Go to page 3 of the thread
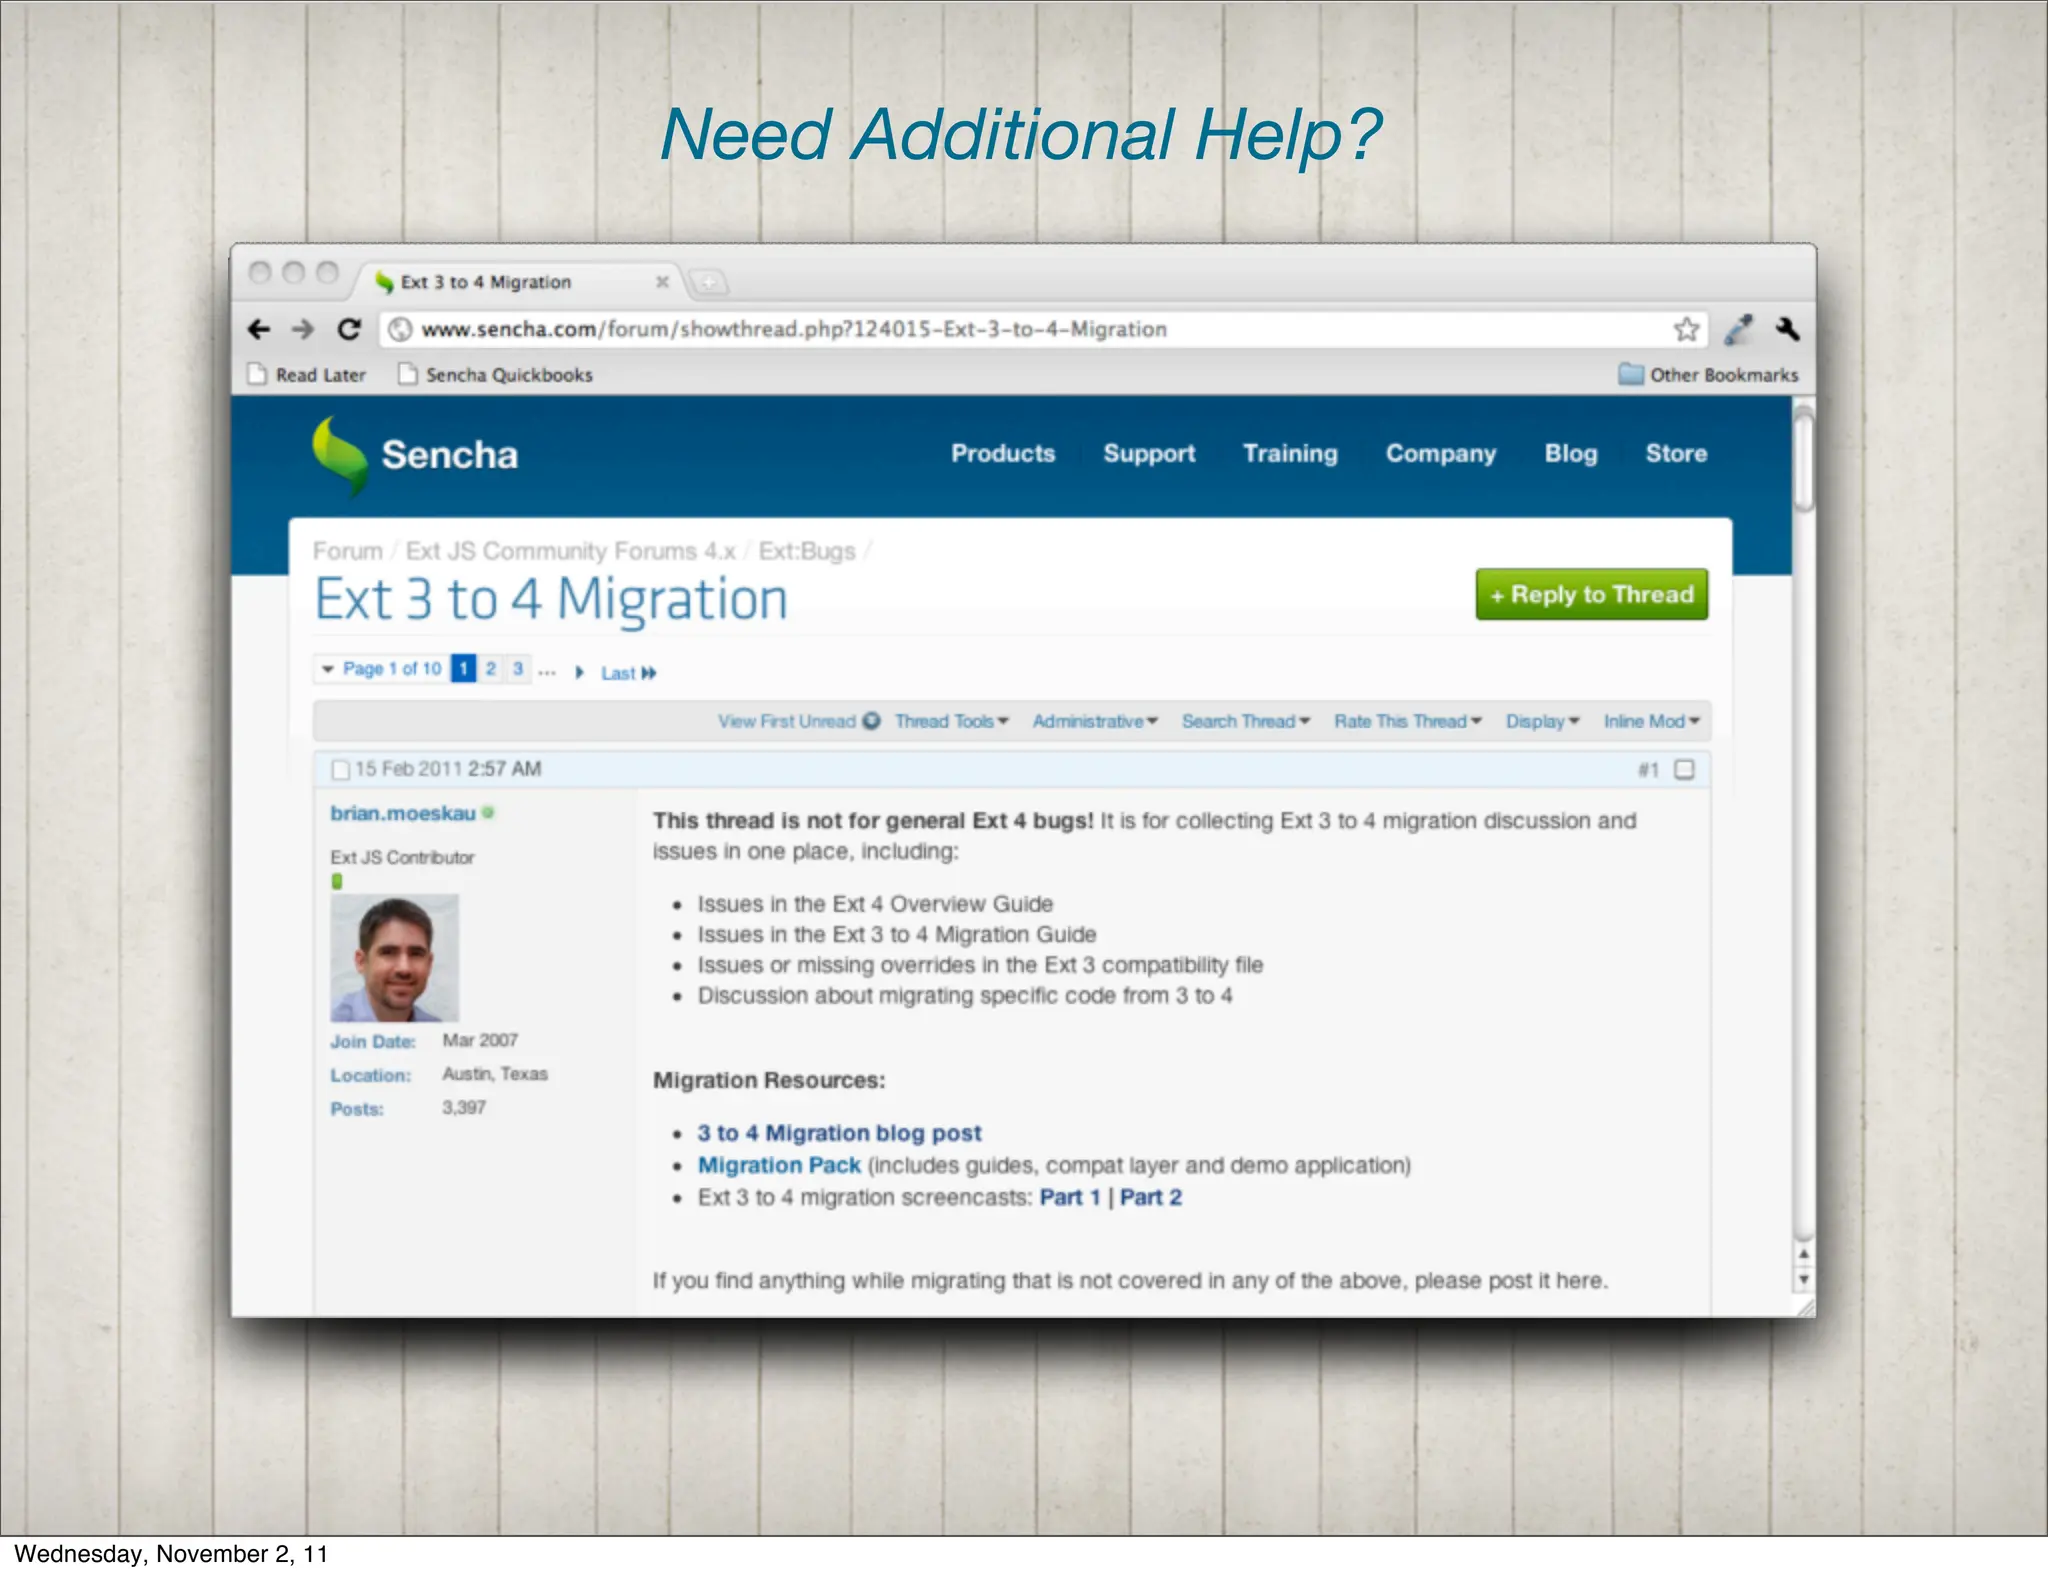 coord(518,669)
